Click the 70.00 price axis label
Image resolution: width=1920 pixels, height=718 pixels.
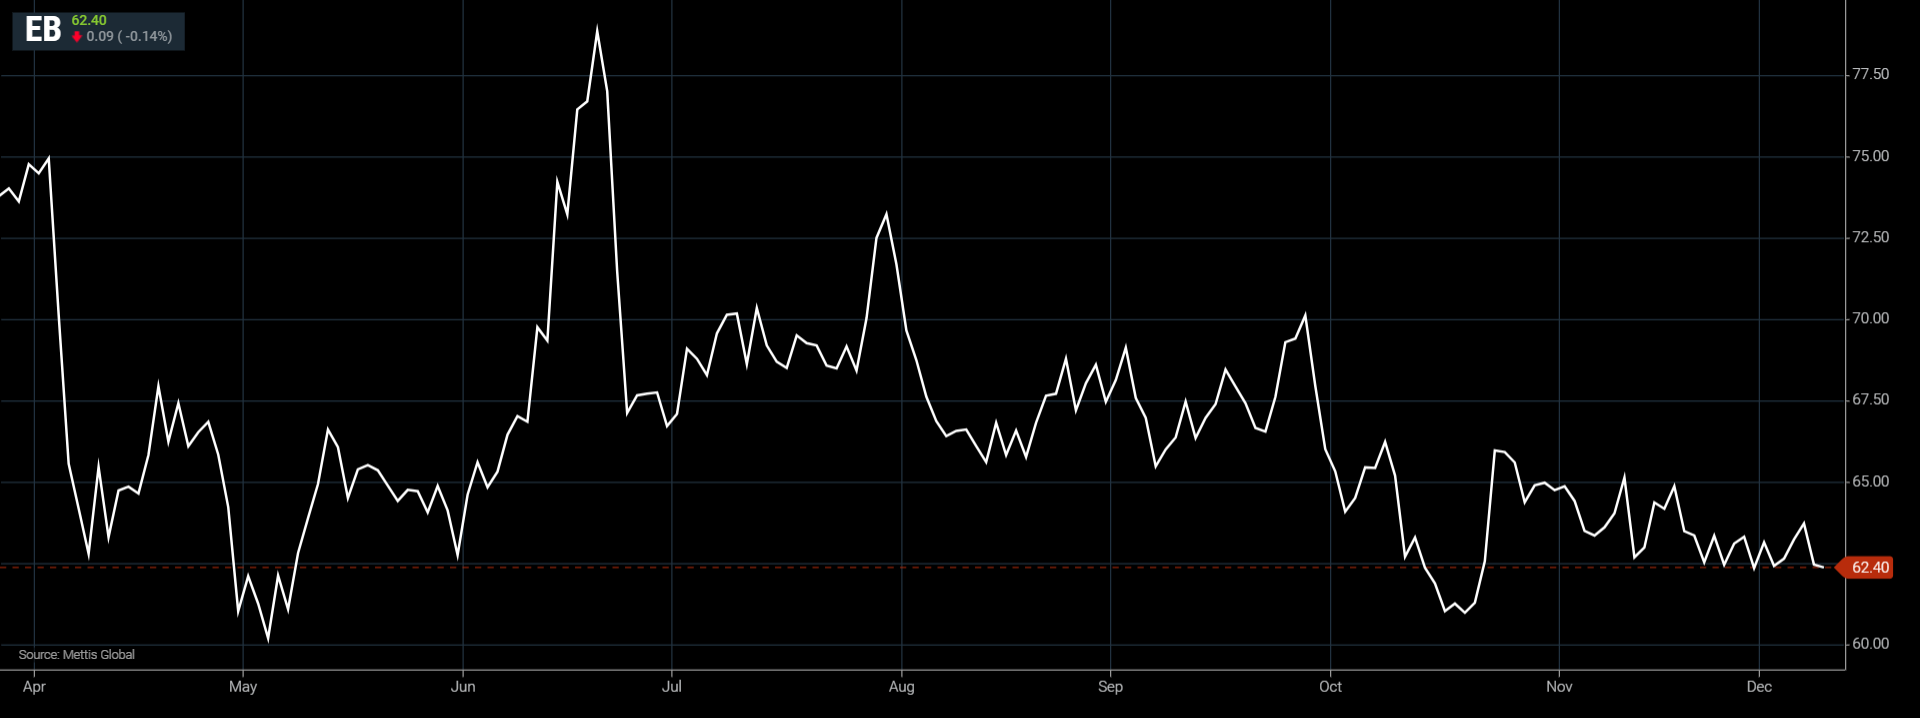[1870, 318]
